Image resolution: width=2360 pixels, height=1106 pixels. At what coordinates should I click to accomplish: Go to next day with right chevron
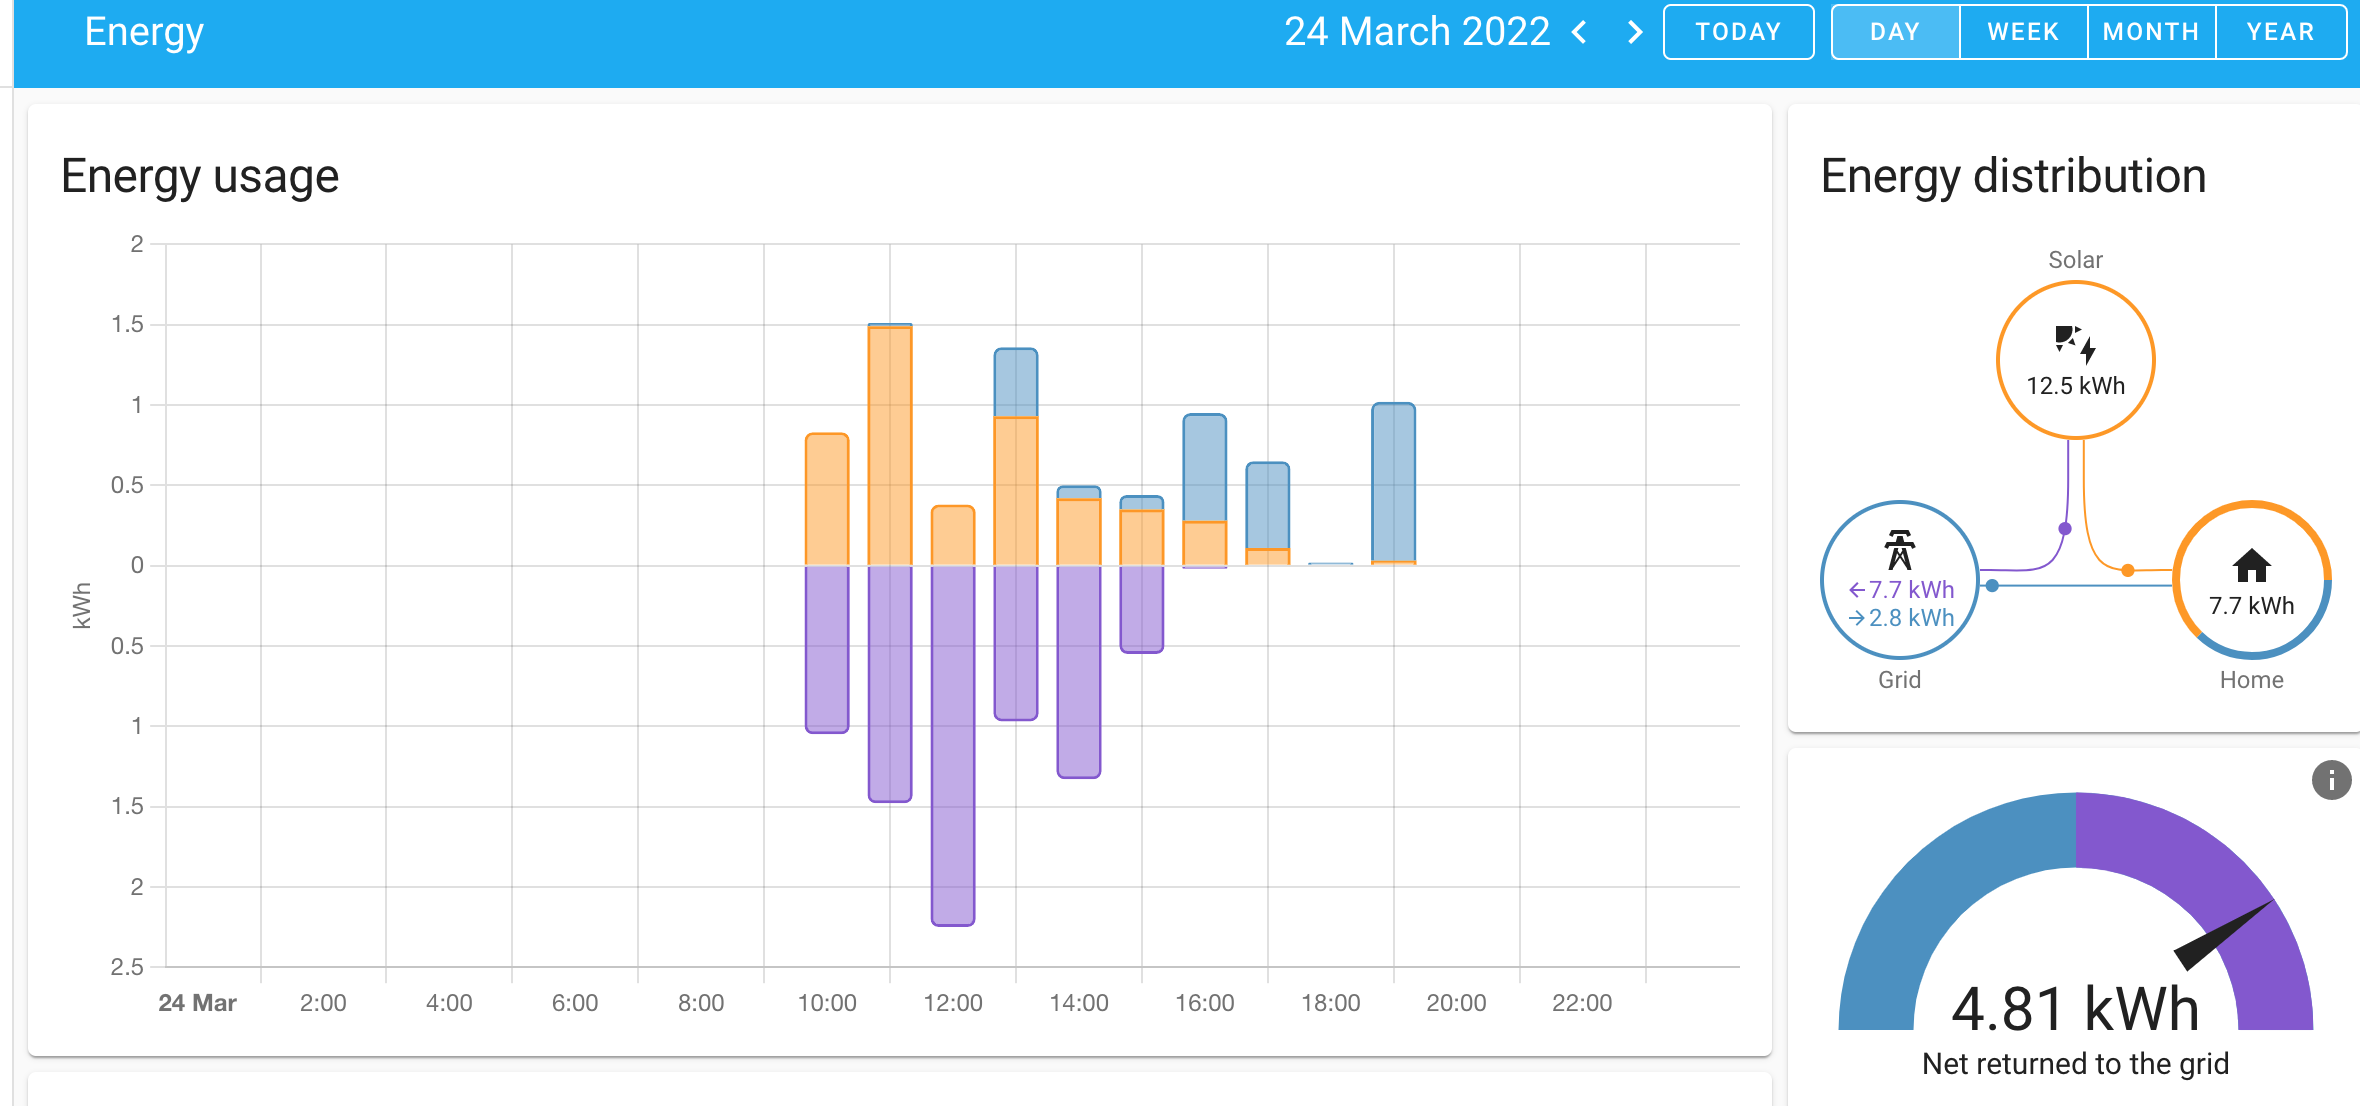[x=1635, y=32]
